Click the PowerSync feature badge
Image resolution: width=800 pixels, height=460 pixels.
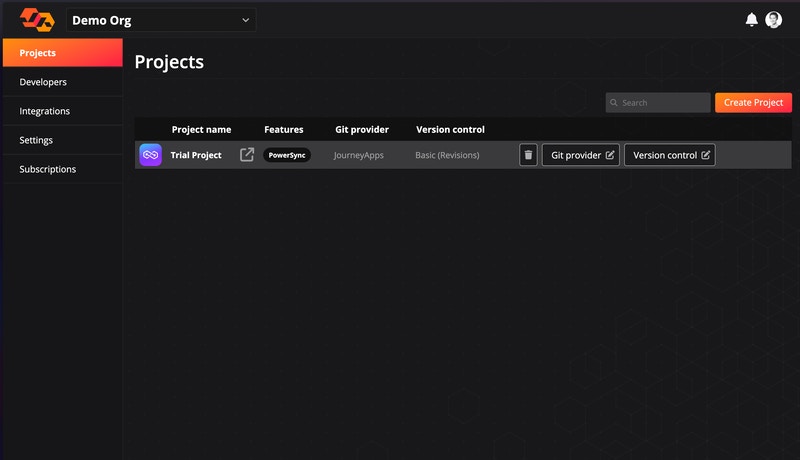(287, 155)
